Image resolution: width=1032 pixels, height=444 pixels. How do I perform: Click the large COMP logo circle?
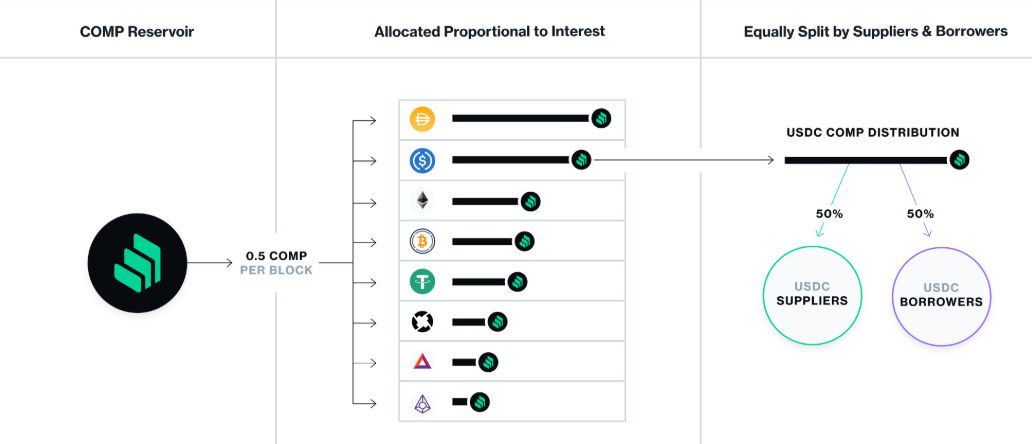tap(137, 263)
